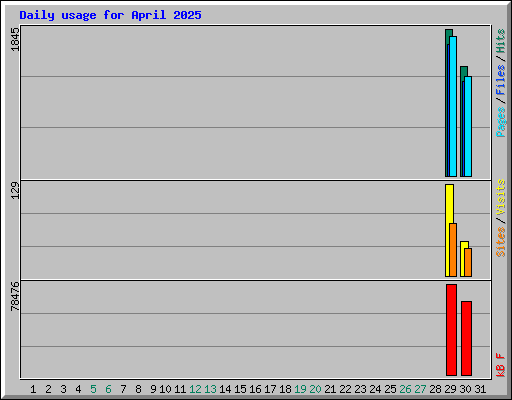This screenshot has width=512, height=400.
Task: Click the orange Sites bar for day 30
Action: point(468,262)
